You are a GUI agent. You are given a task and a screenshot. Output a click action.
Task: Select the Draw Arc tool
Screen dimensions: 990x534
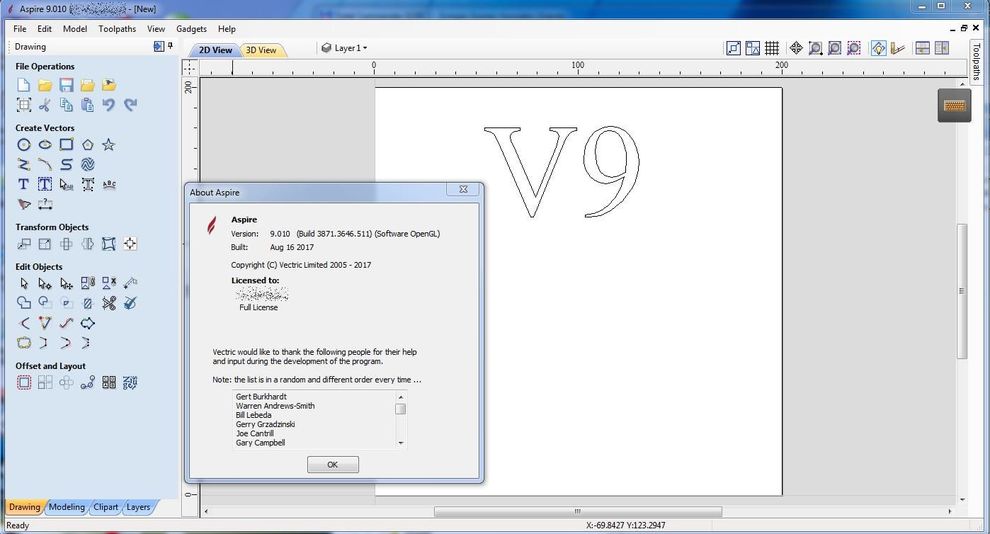[45, 165]
